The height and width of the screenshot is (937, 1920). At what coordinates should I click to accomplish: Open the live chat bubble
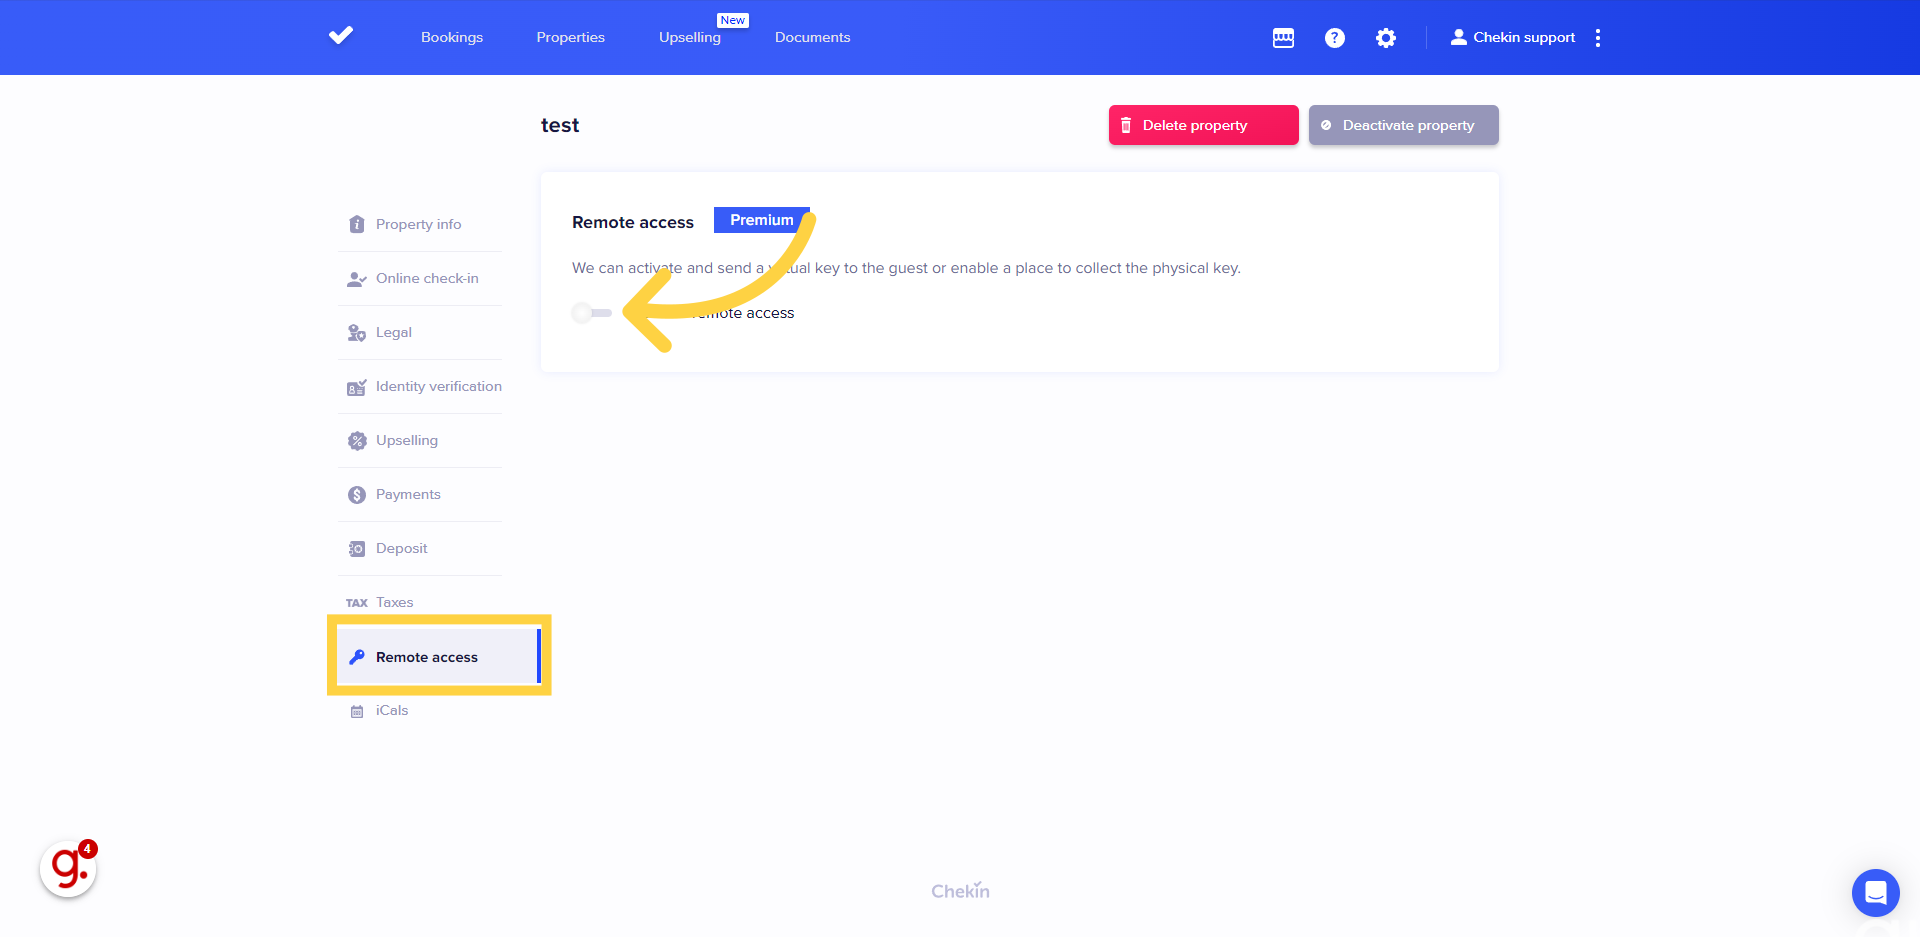[x=1875, y=892]
